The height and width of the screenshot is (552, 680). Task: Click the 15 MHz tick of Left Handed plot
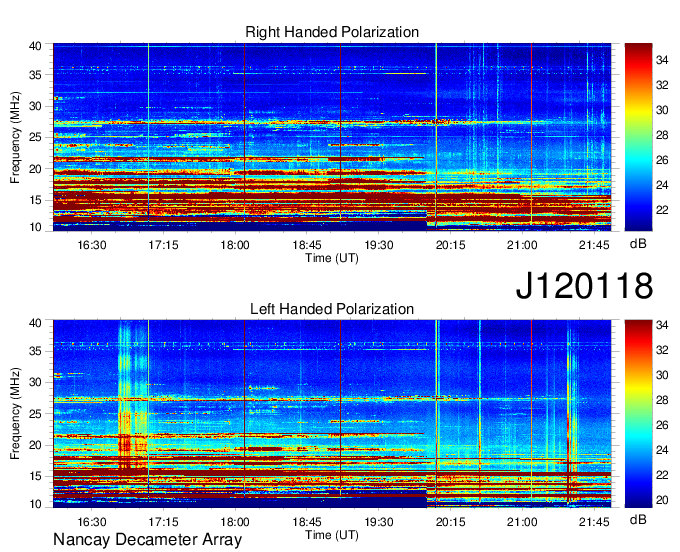coord(35,477)
